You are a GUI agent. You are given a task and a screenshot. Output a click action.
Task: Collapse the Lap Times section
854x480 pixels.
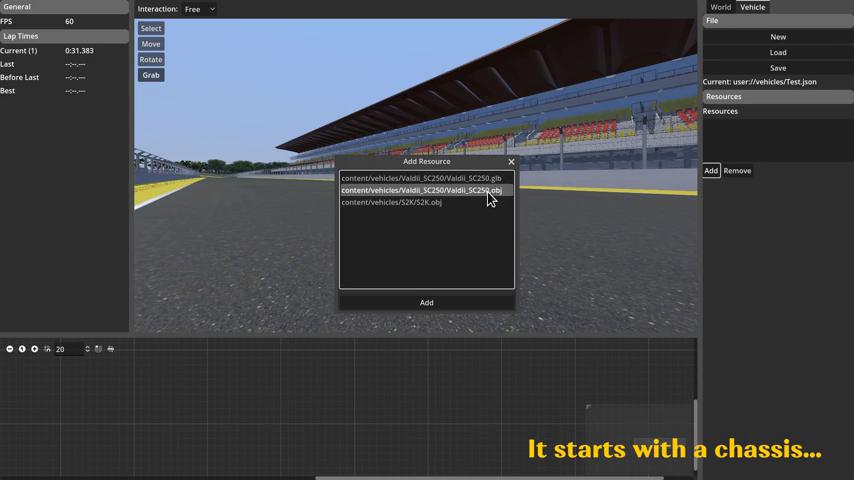[x=64, y=36]
